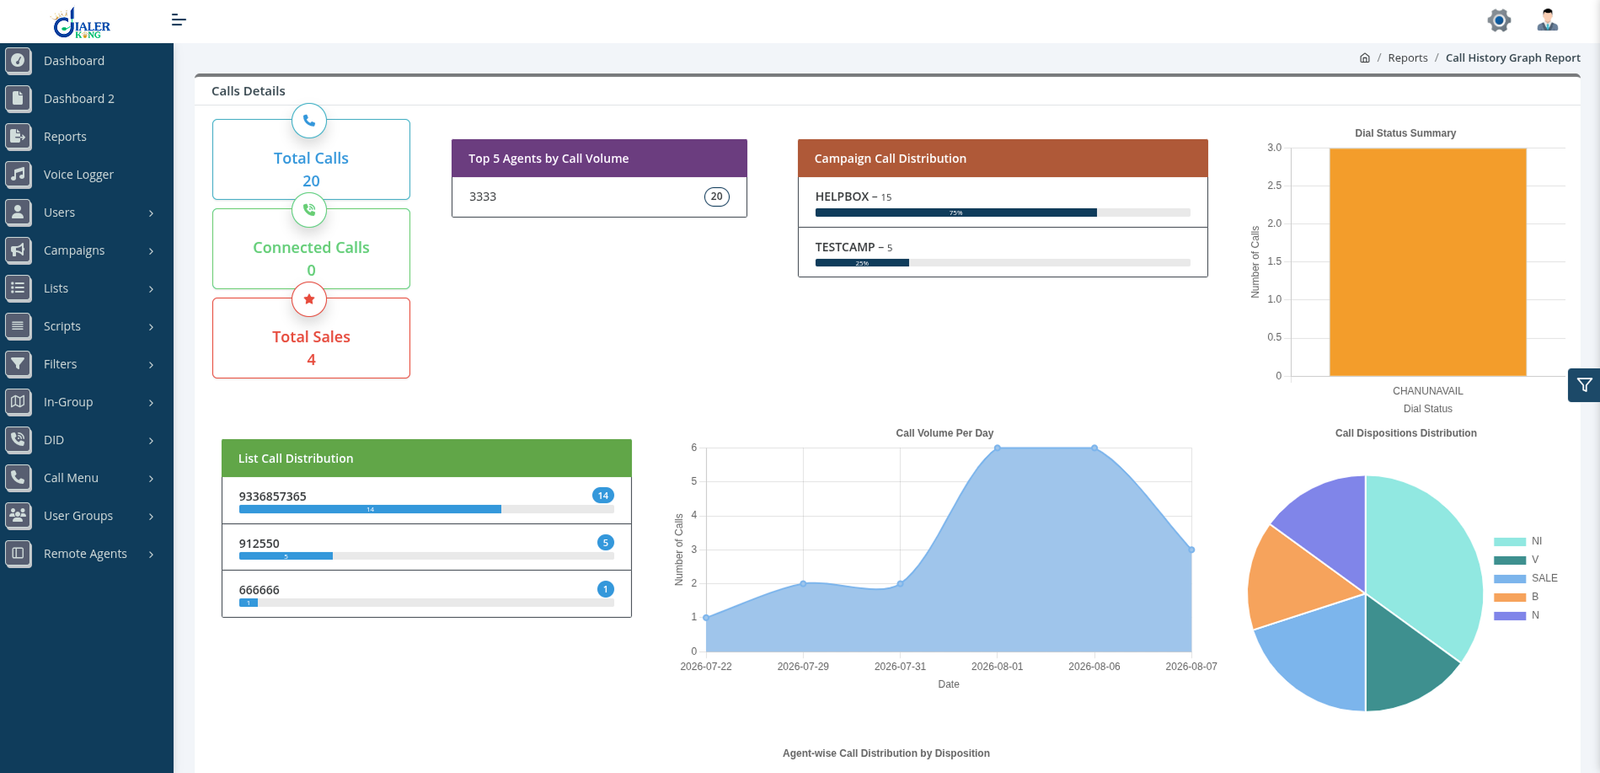Viewport: 1600px width, 773px height.
Task: Click the Filters funnel icon in sidebar
Action: [18, 365]
